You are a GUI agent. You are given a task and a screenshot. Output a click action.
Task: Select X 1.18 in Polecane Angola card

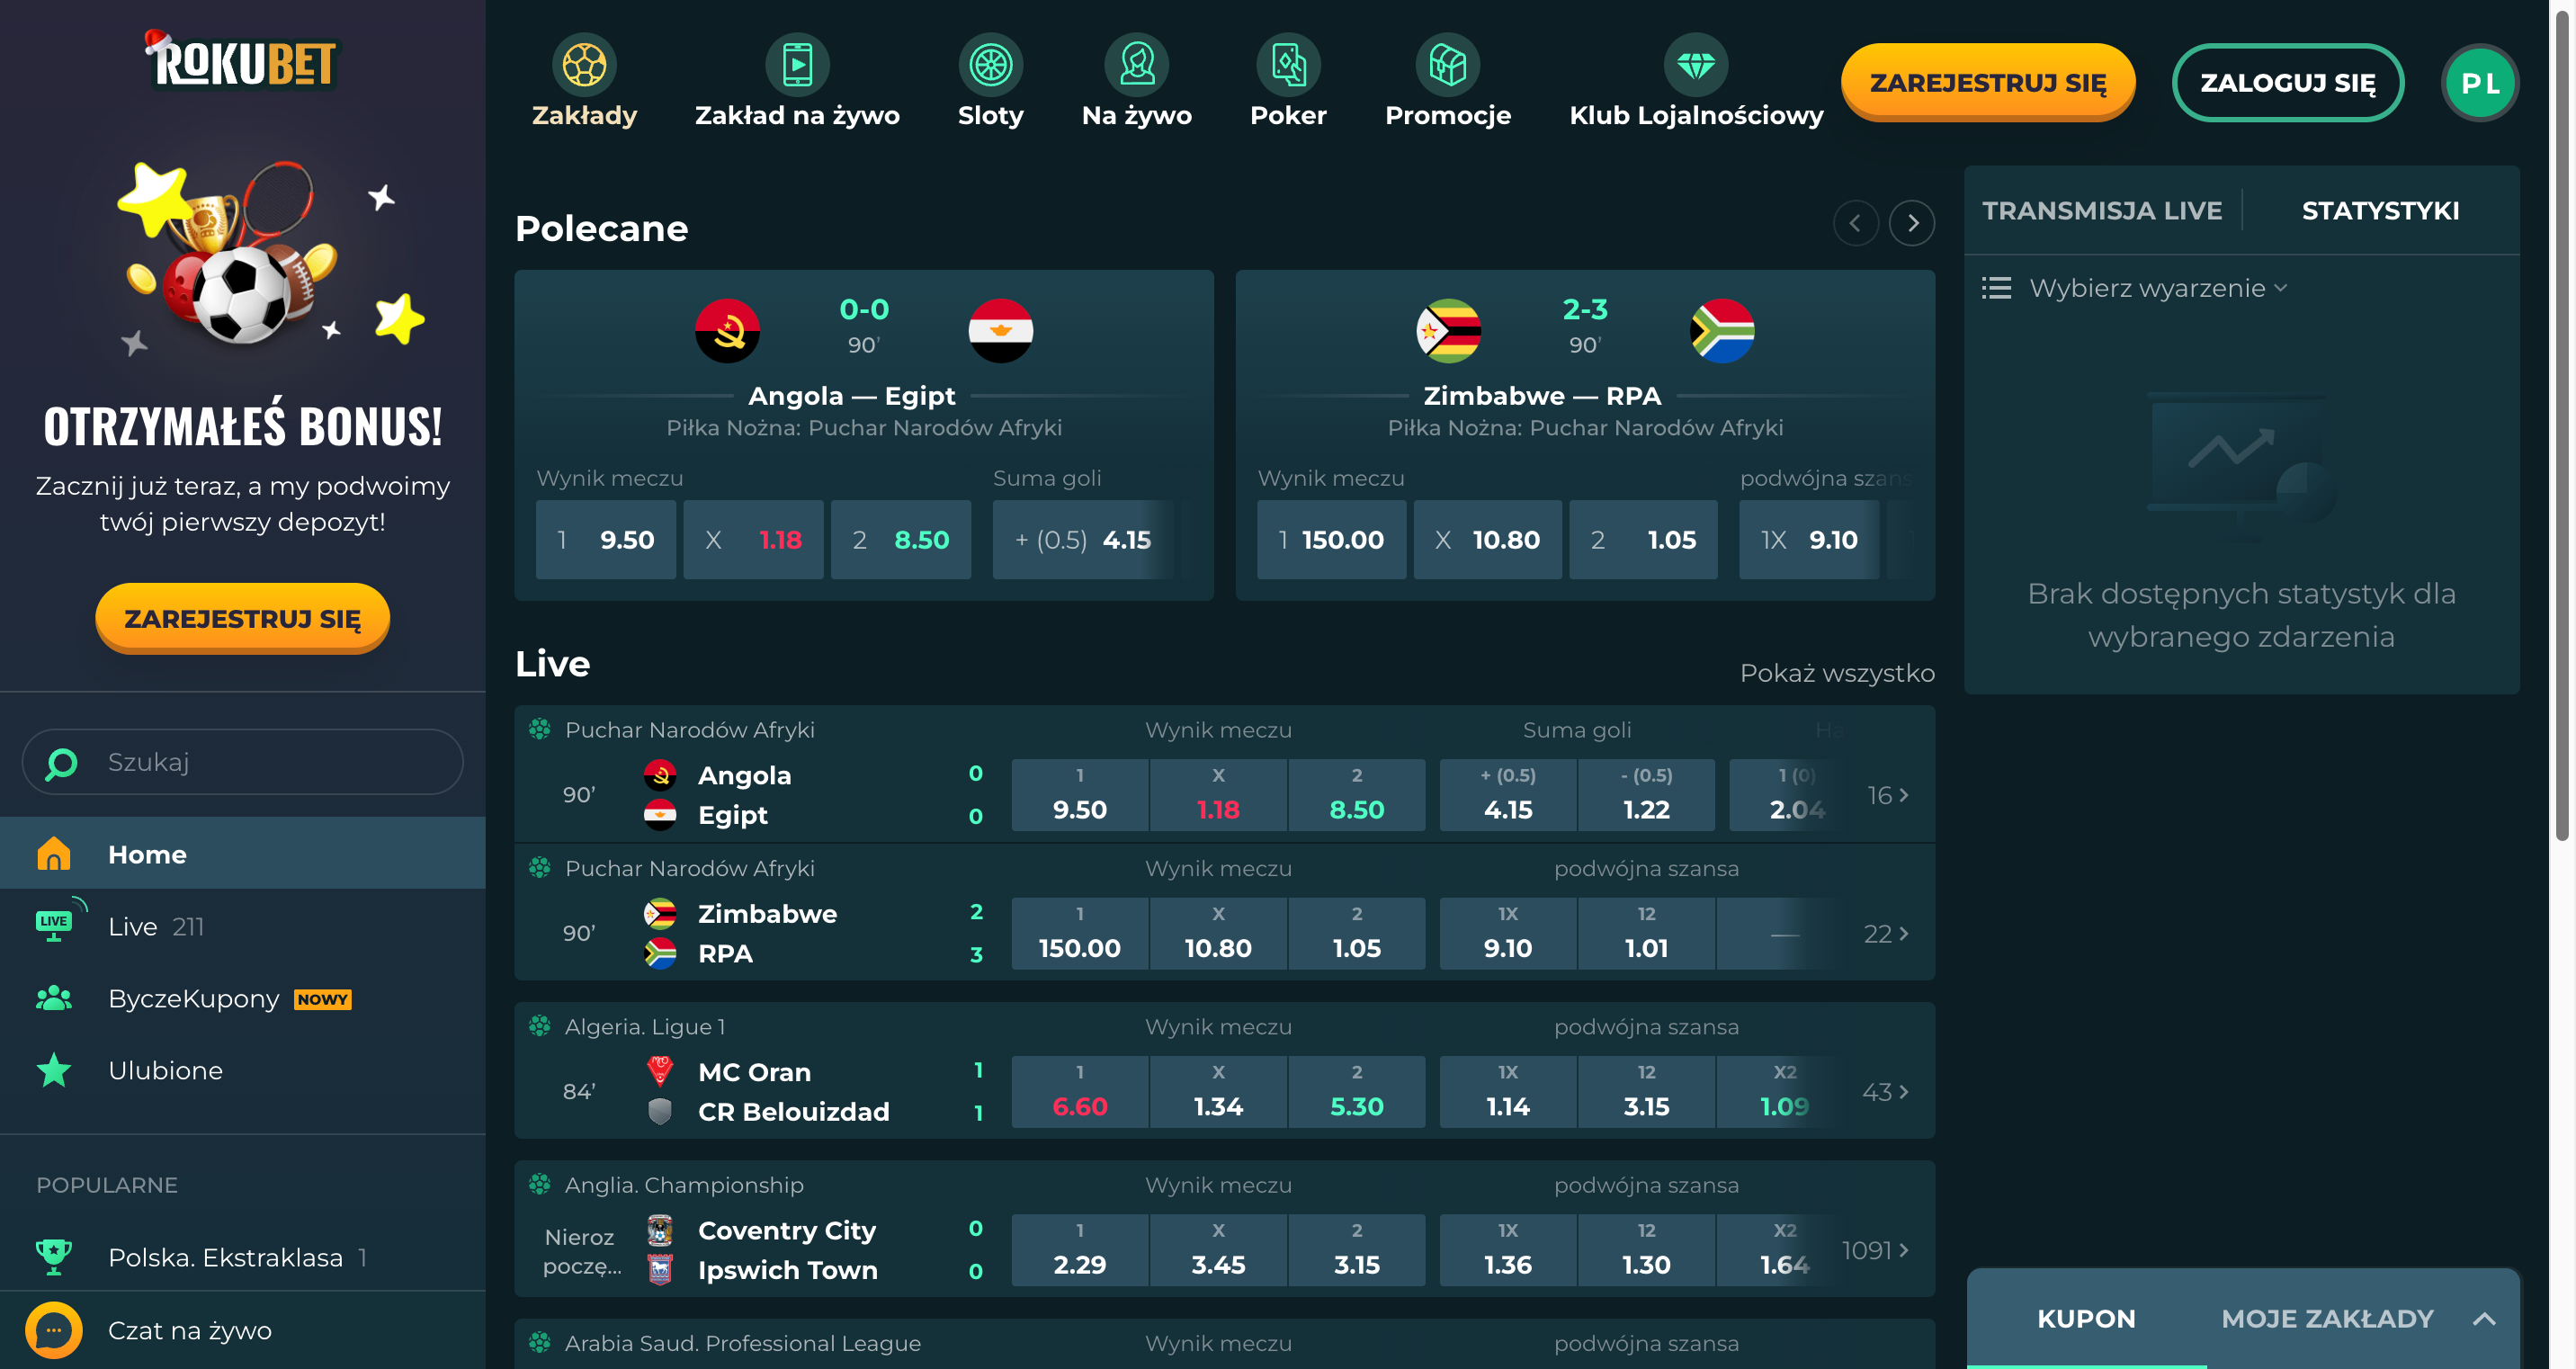[753, 540]
